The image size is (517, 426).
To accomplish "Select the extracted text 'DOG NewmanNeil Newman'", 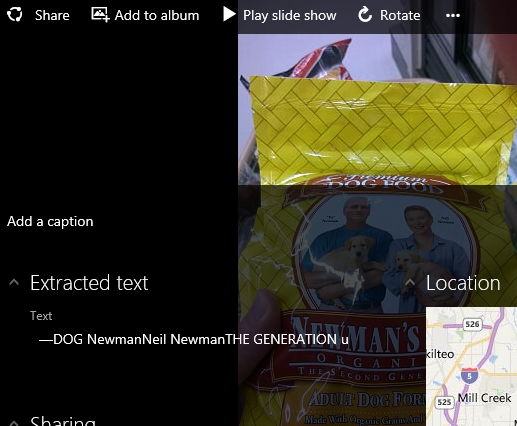I will [x=139, y=339].
